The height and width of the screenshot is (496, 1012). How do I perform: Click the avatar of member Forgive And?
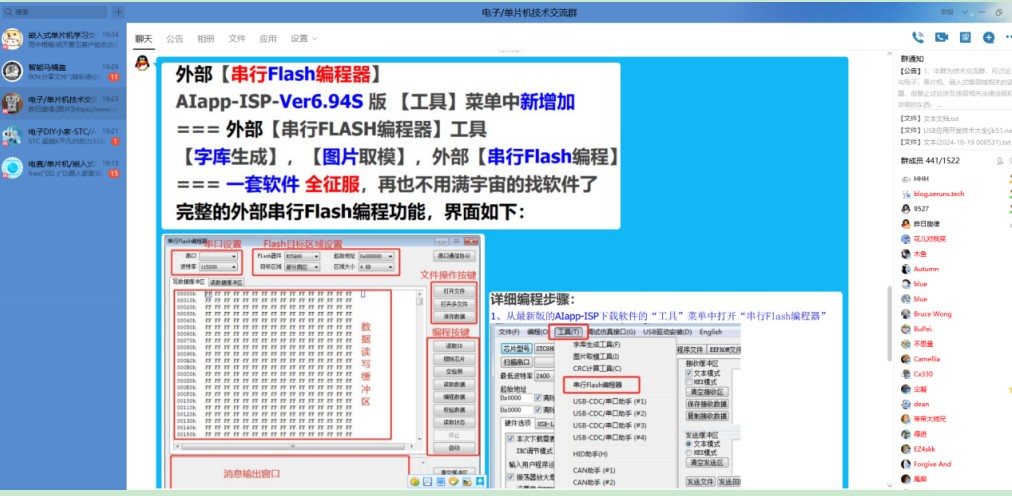pos(906,464)
